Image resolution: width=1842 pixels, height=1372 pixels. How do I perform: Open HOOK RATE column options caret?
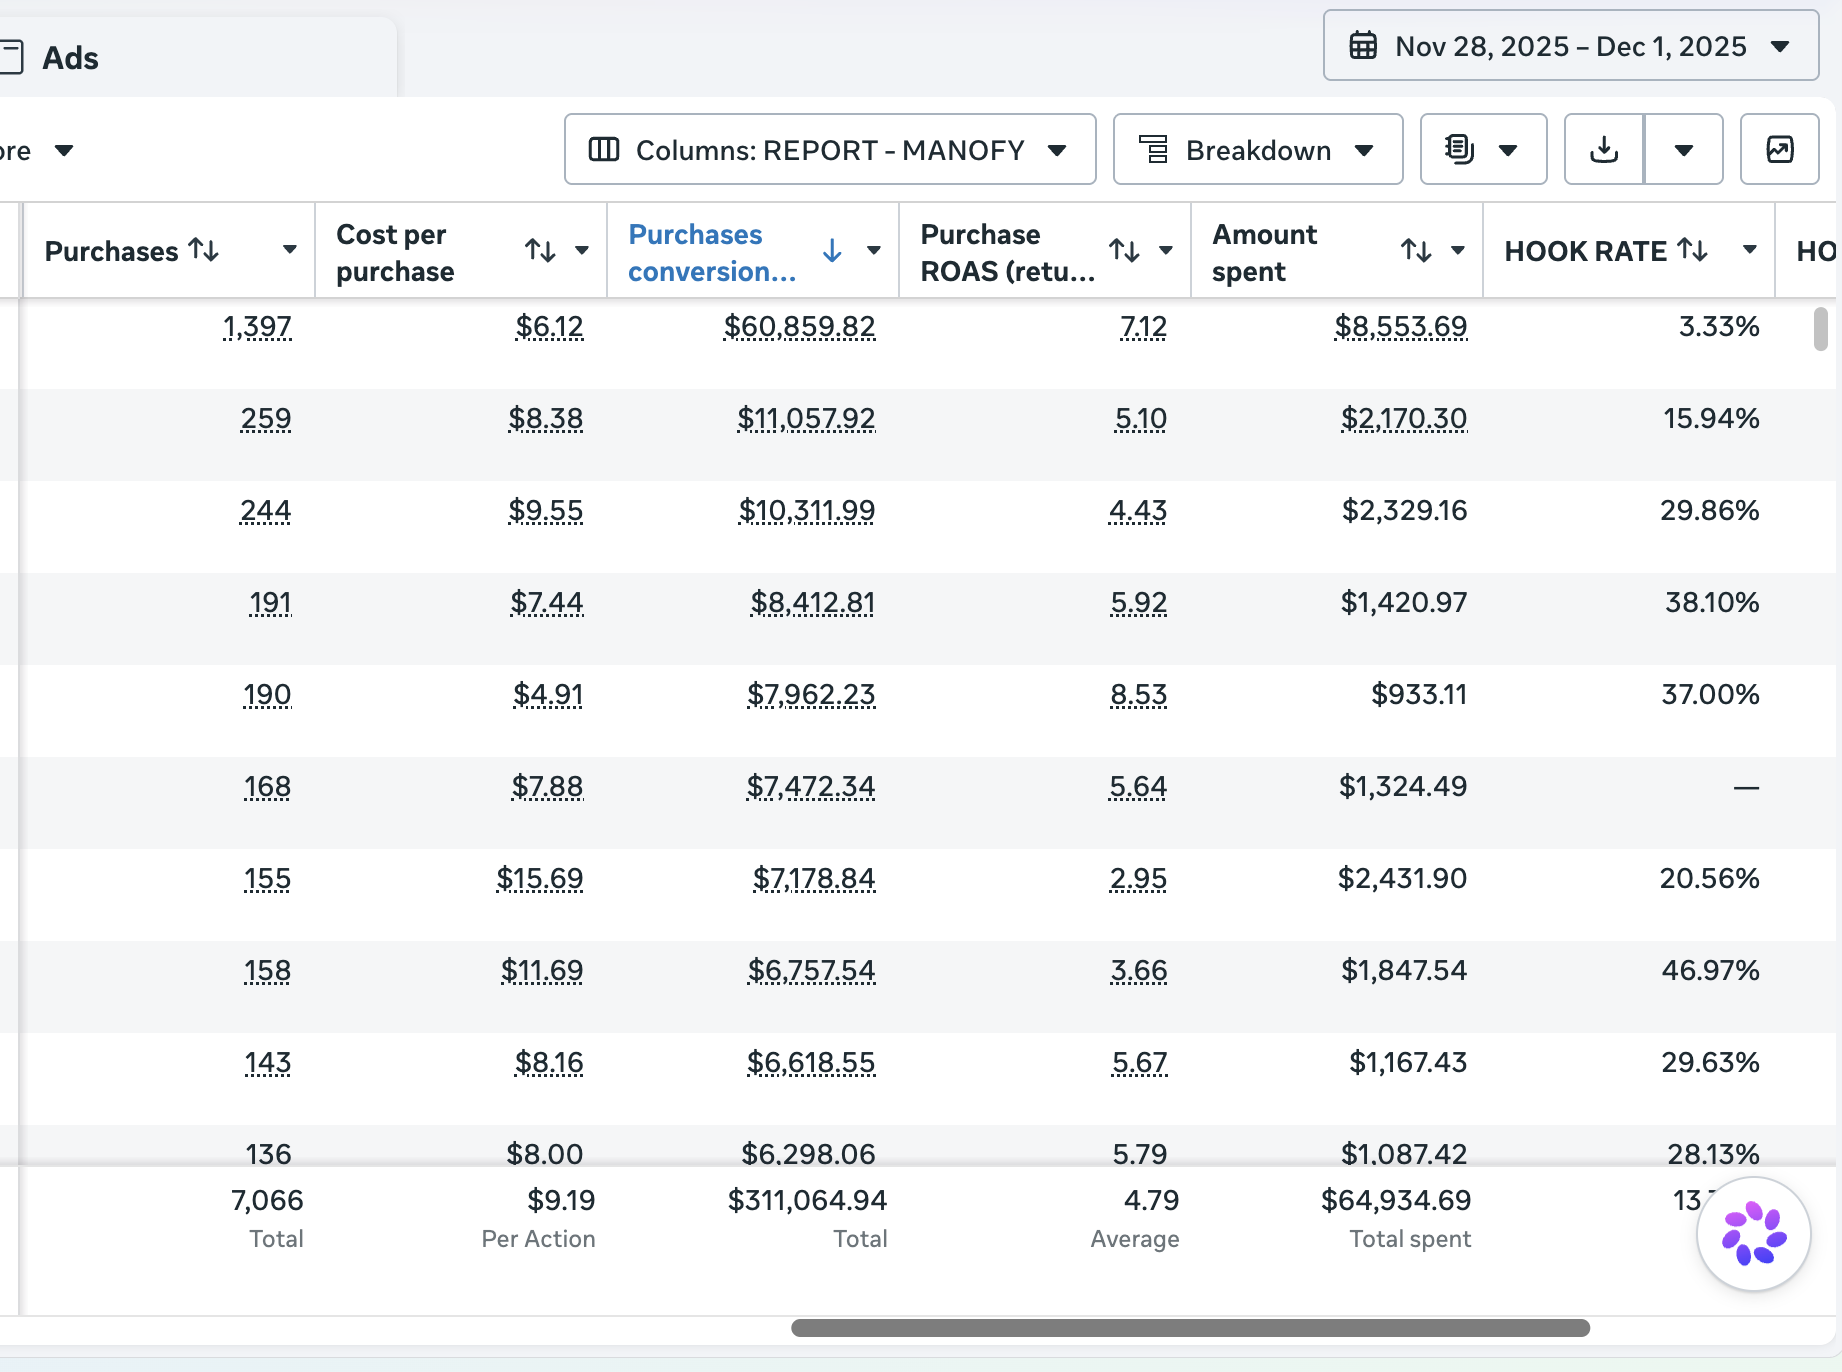[1750, 250]
